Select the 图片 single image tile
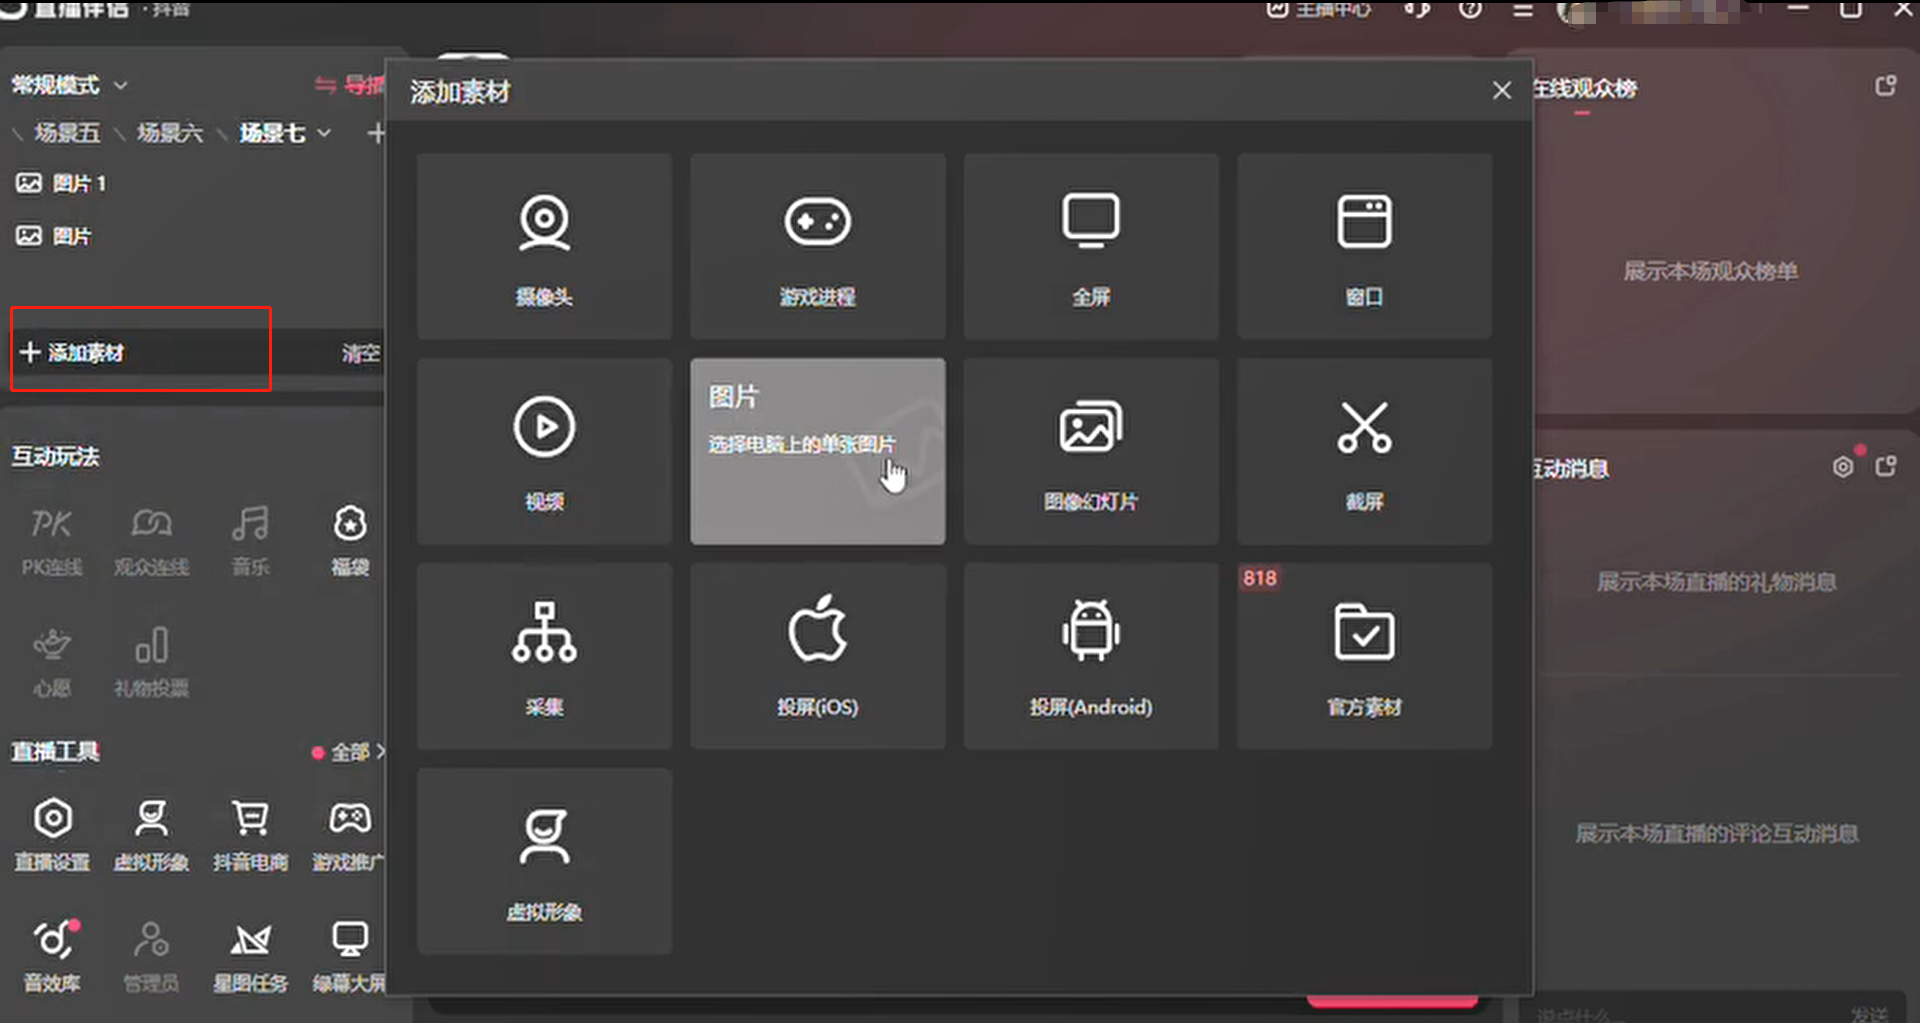The height and width of the screenshot is (1023, 1920). pyautogui.click(x=817, y=451)
